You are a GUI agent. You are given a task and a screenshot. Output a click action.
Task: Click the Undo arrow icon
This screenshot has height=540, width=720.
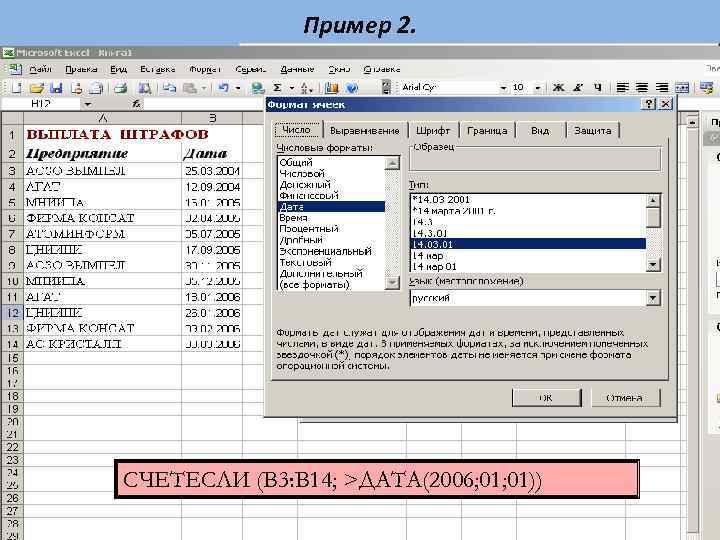click(x=224, y=87)
